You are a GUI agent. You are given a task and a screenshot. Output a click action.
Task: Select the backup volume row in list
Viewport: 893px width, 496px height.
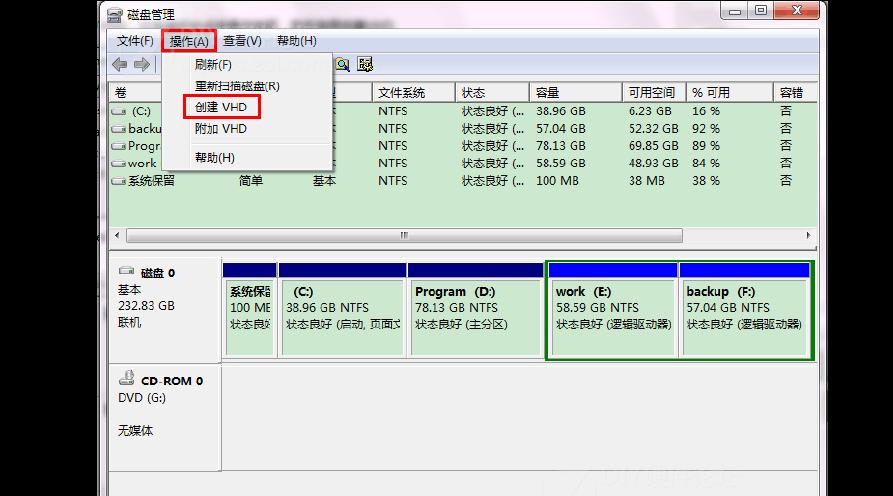pyautogui.click(x=462, y=129)
